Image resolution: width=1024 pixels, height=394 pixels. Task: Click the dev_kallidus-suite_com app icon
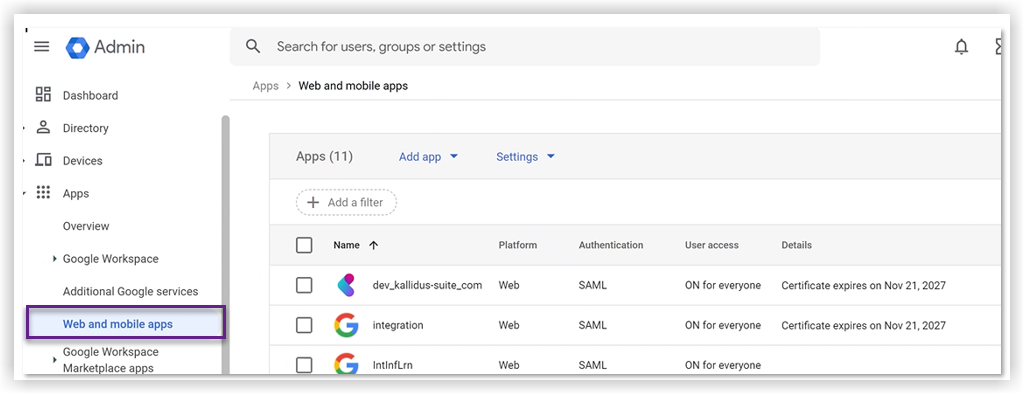click(x=346, y=286)
